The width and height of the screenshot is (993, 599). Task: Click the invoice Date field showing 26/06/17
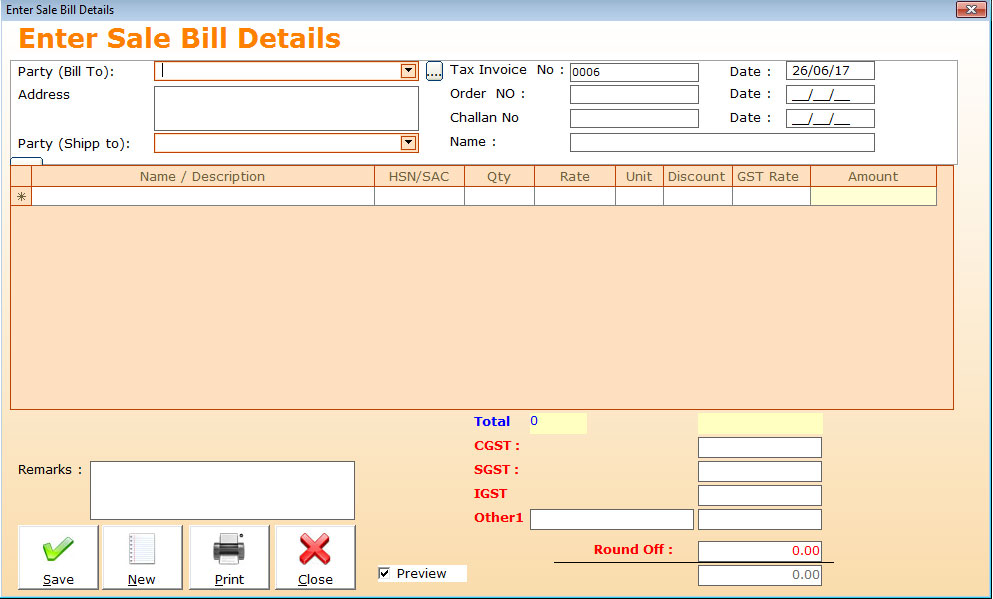coord(830,71)
